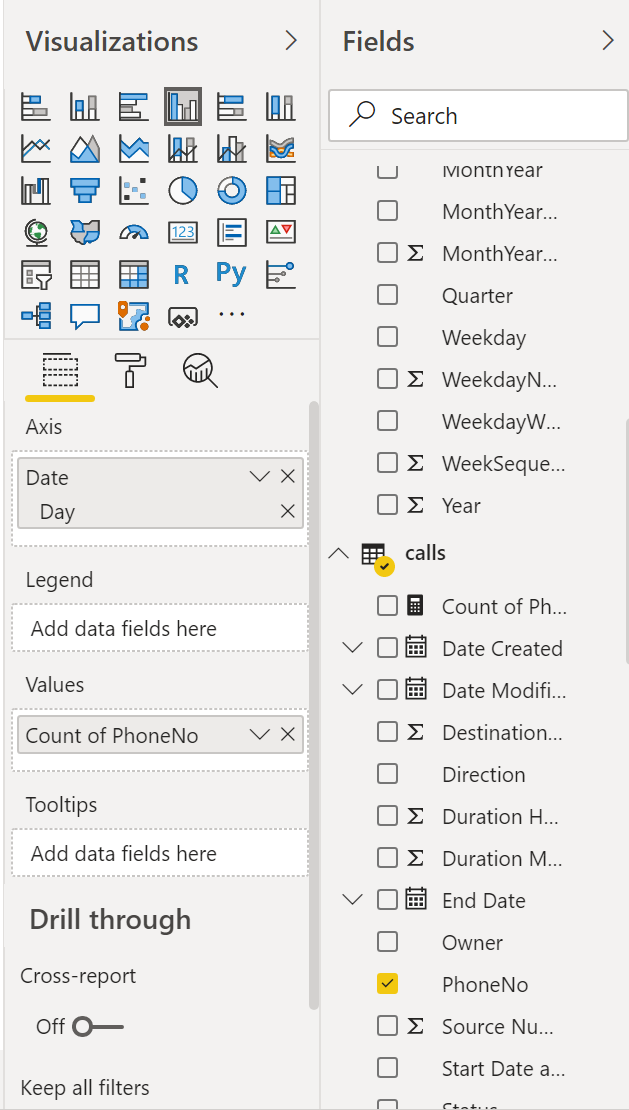The height and width of the screenshot is (1110, 629).
Task: Add a Matrix visual
Action: pos(134,273)
